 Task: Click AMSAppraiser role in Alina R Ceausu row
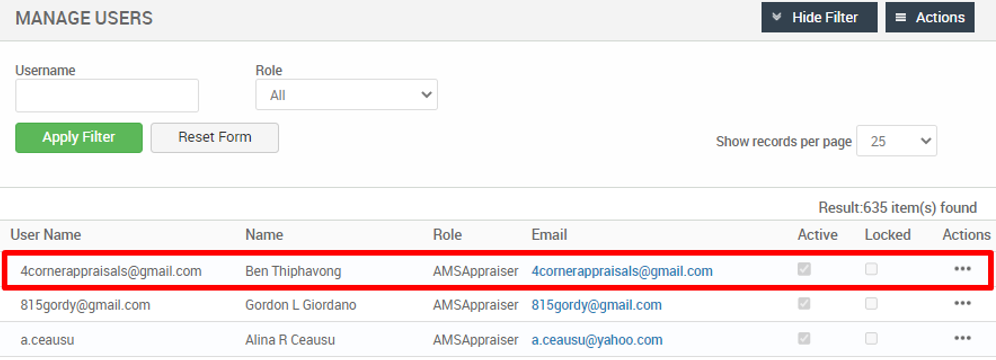click(475, 340)
